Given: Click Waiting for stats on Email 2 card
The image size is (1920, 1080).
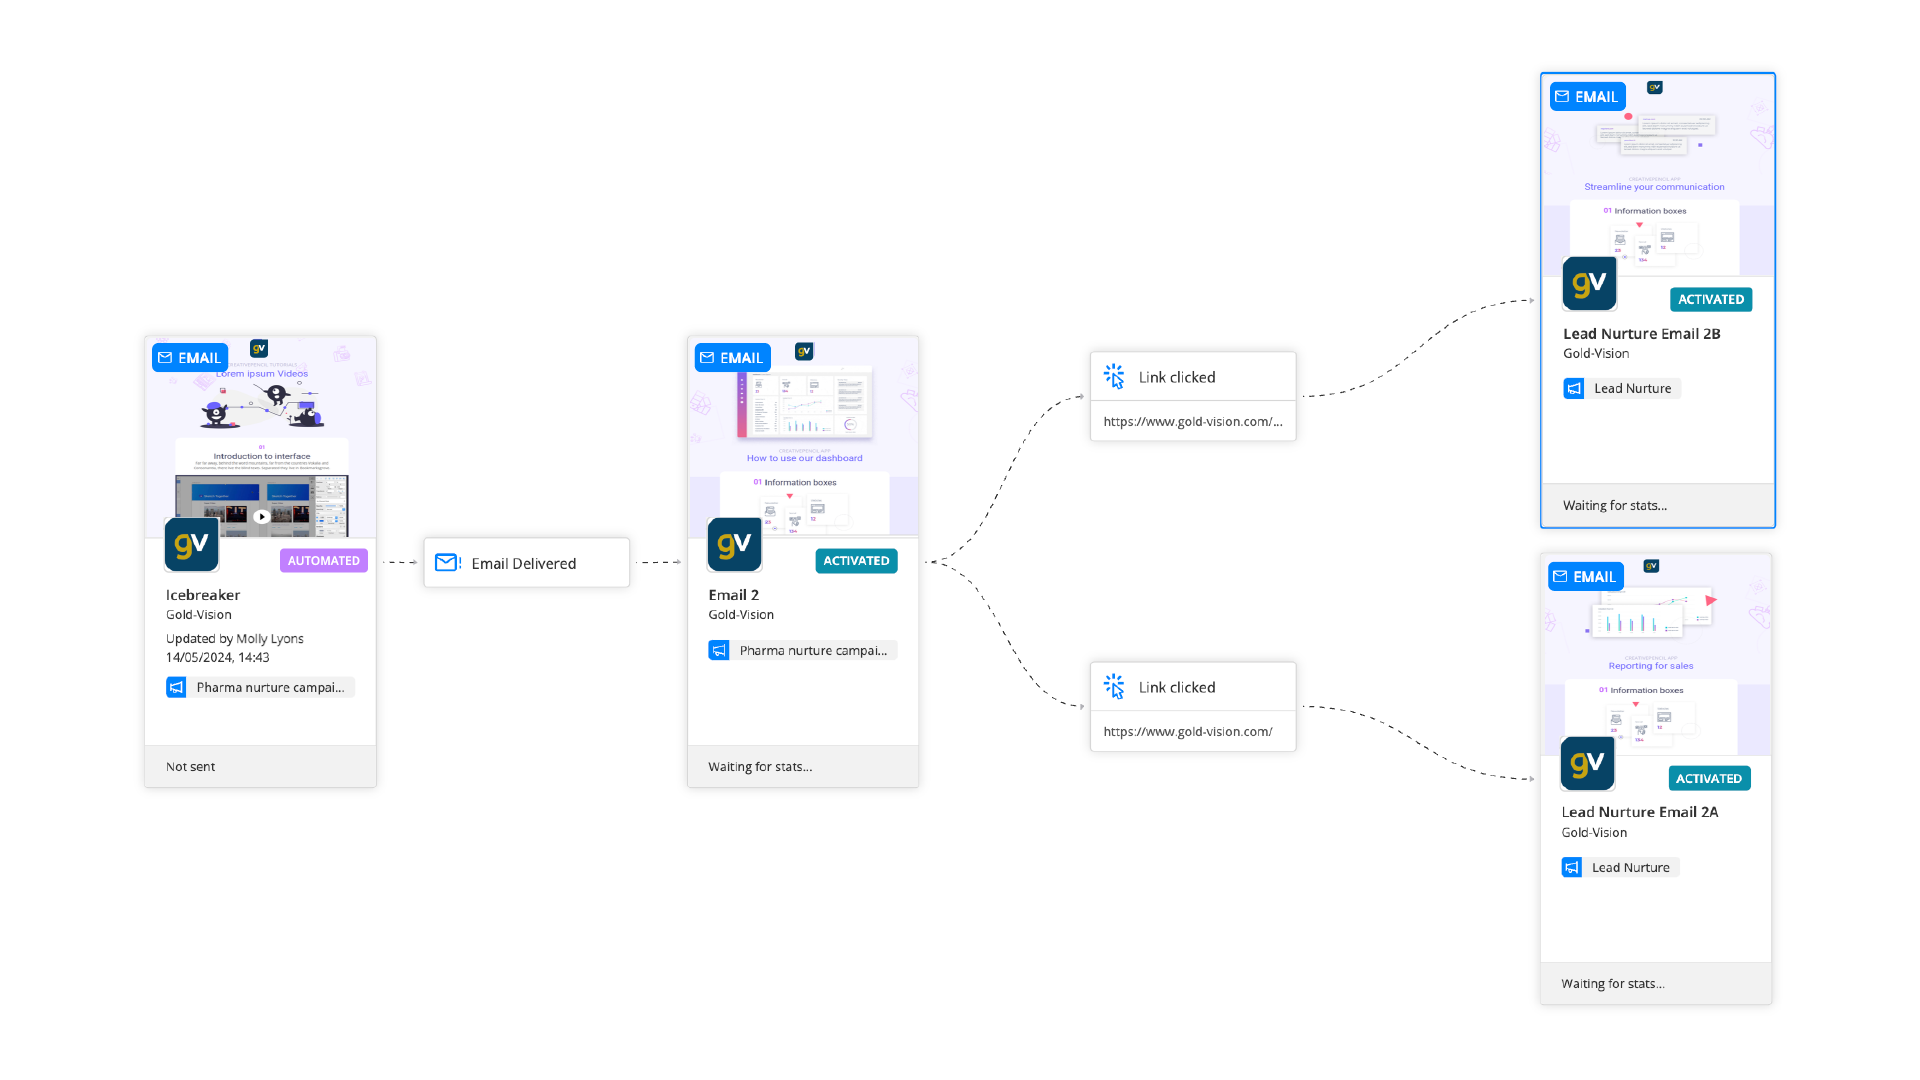Looking at the screenshot, I should point(760,767).
